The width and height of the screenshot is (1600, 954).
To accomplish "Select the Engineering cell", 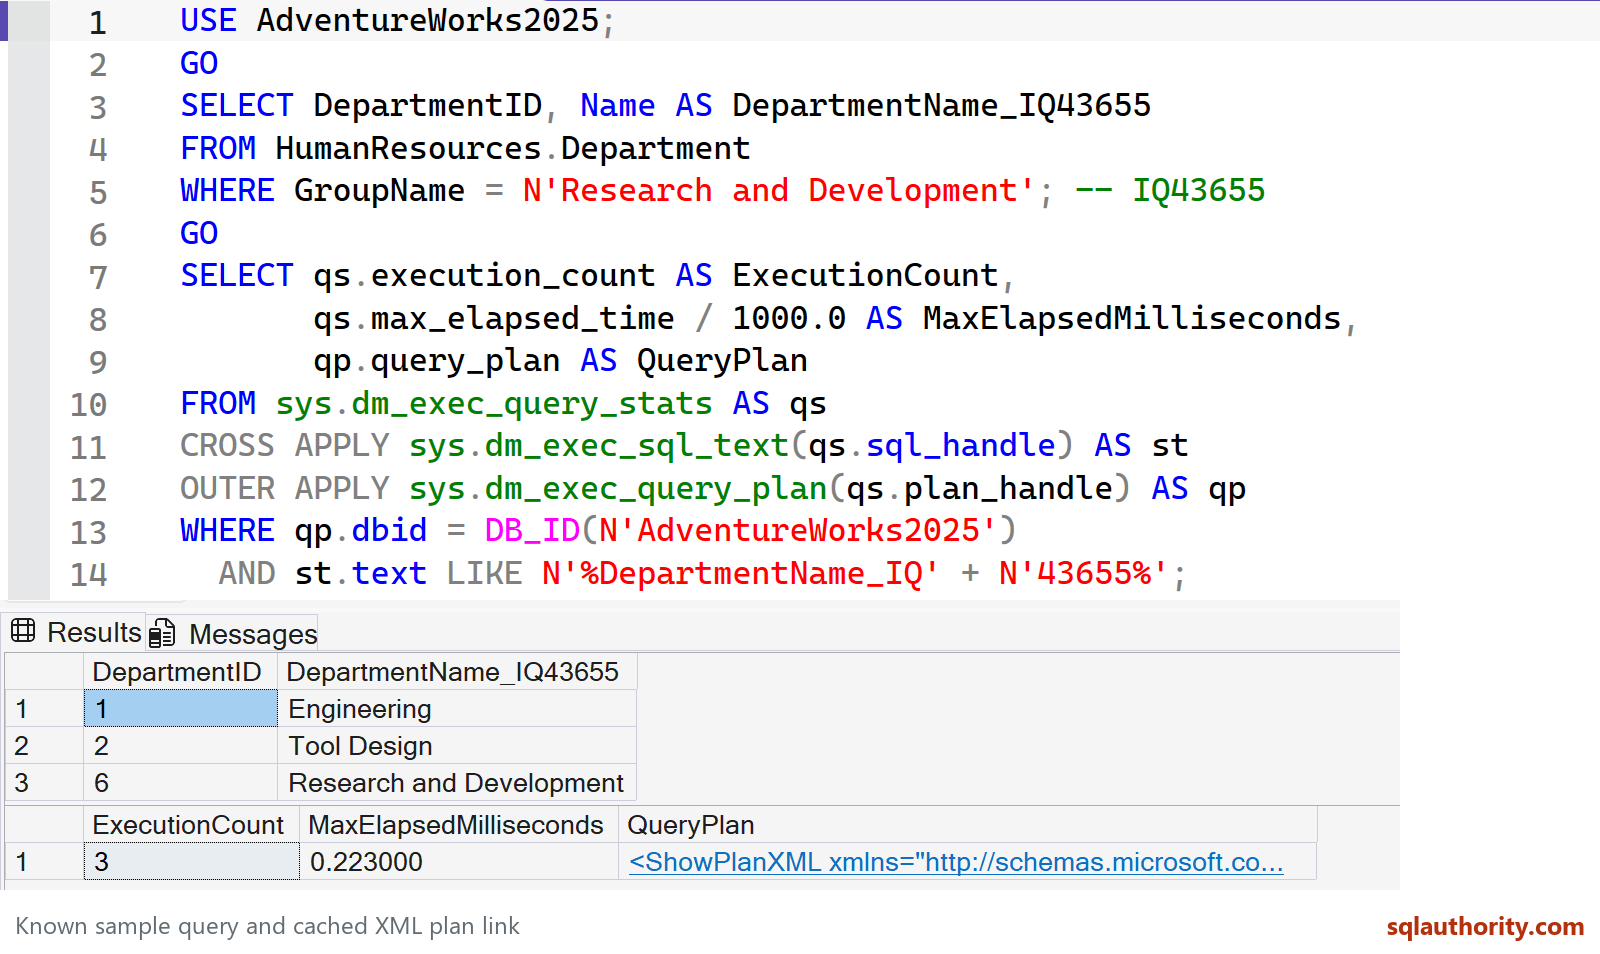I will (456, 709).
